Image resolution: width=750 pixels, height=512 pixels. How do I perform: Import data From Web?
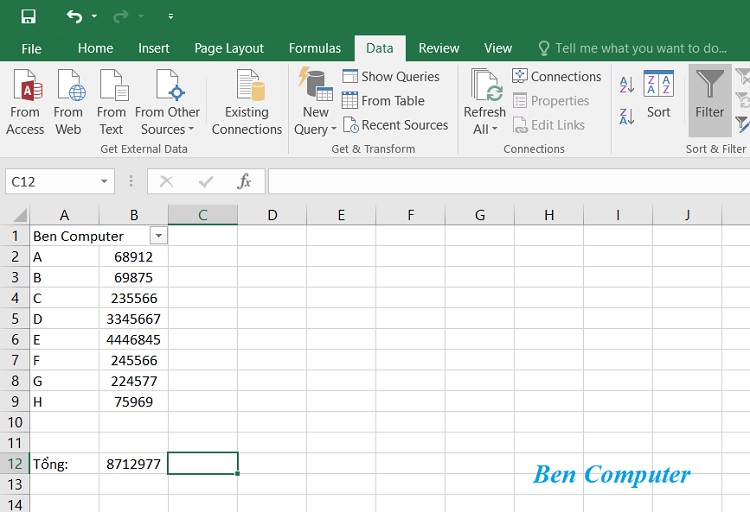point(68,102)
